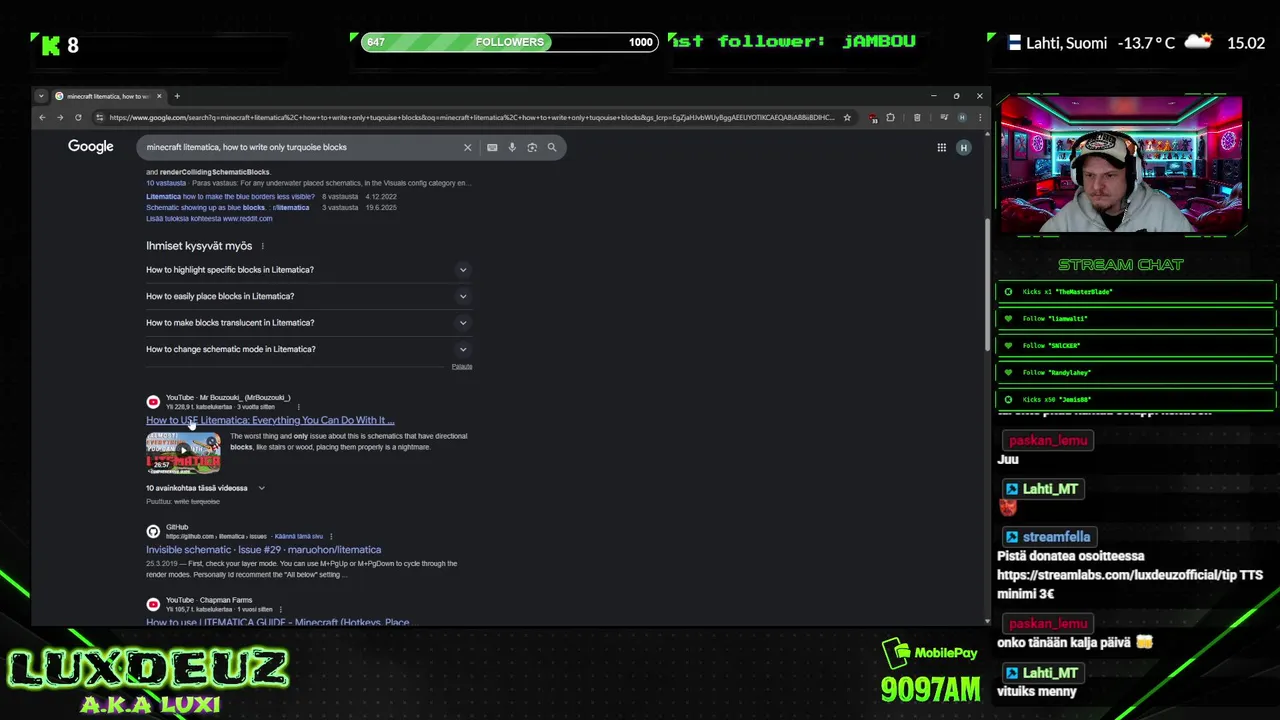The image size is (1280, 720).
Task: Play the 26:57 Litematica video thumbnail
Action: pos(183,453)
